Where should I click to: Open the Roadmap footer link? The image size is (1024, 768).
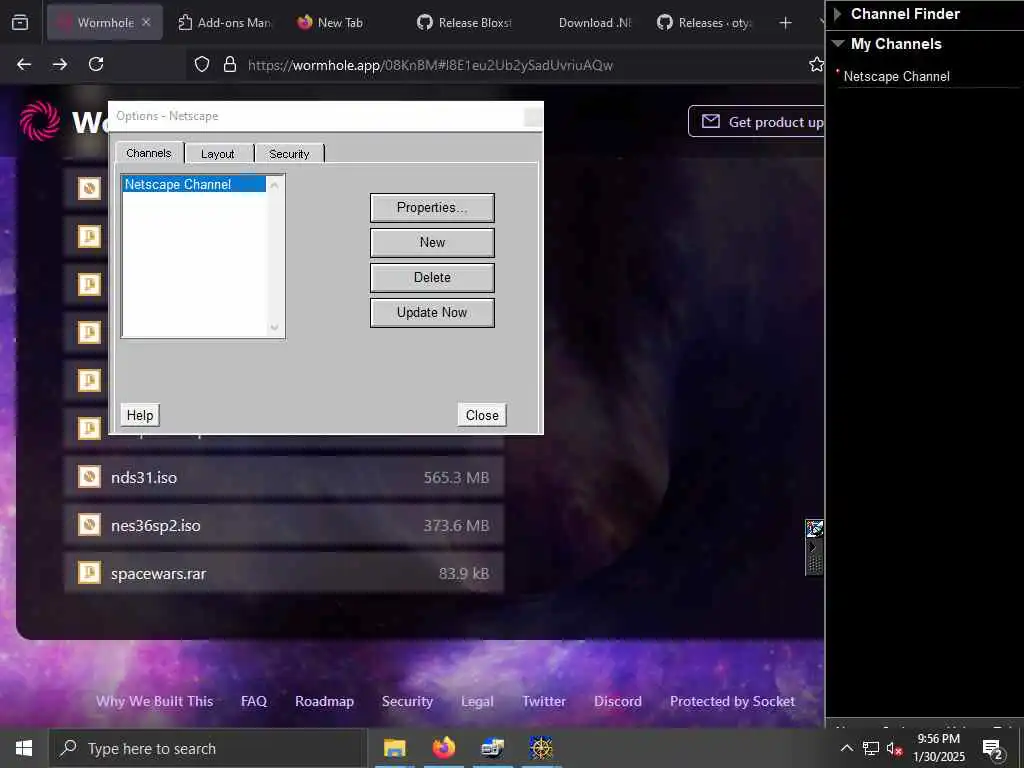pos(324,701)
